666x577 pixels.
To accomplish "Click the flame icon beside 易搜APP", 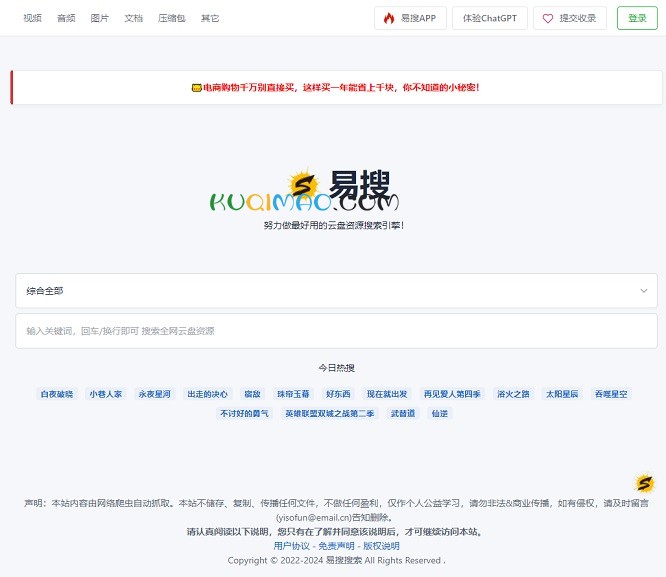I will [389, 18].
